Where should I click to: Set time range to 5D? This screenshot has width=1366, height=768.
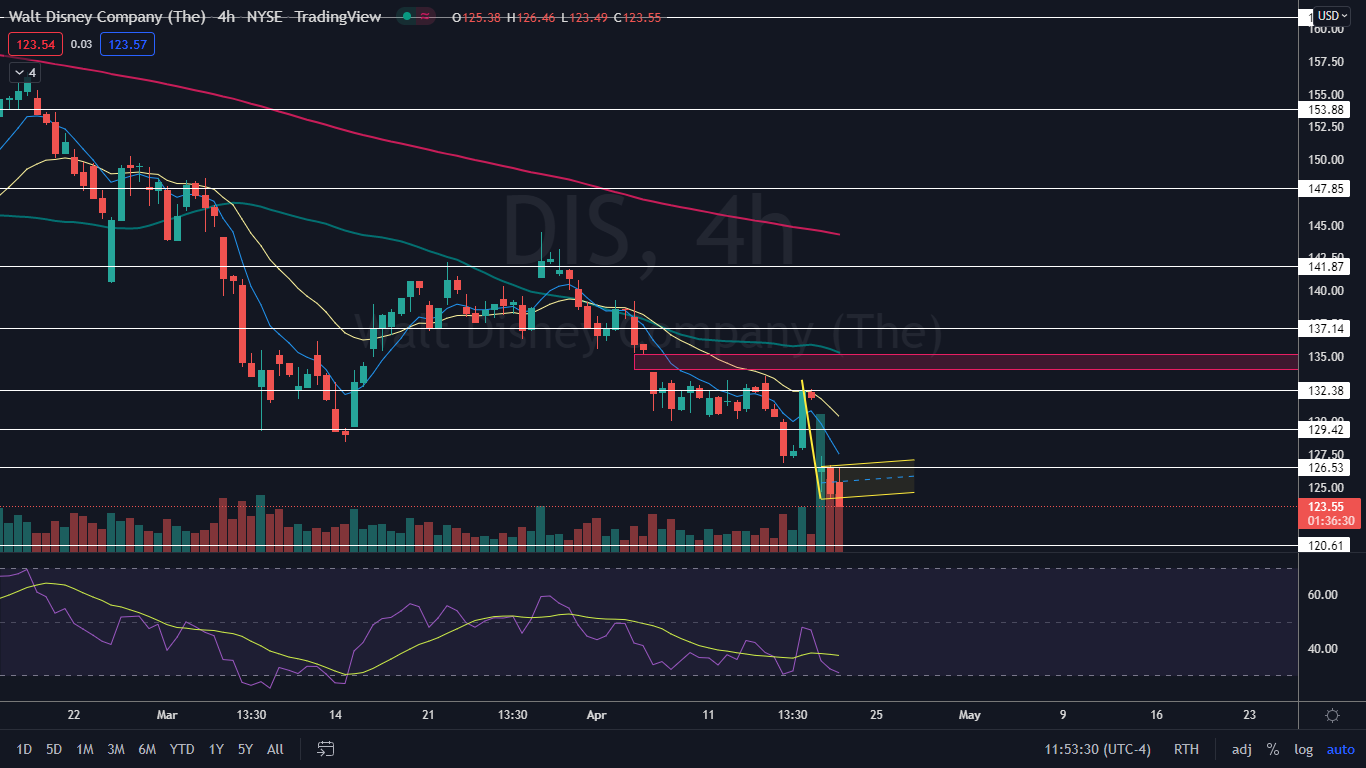pyautogui.click(x=54, y=749)
